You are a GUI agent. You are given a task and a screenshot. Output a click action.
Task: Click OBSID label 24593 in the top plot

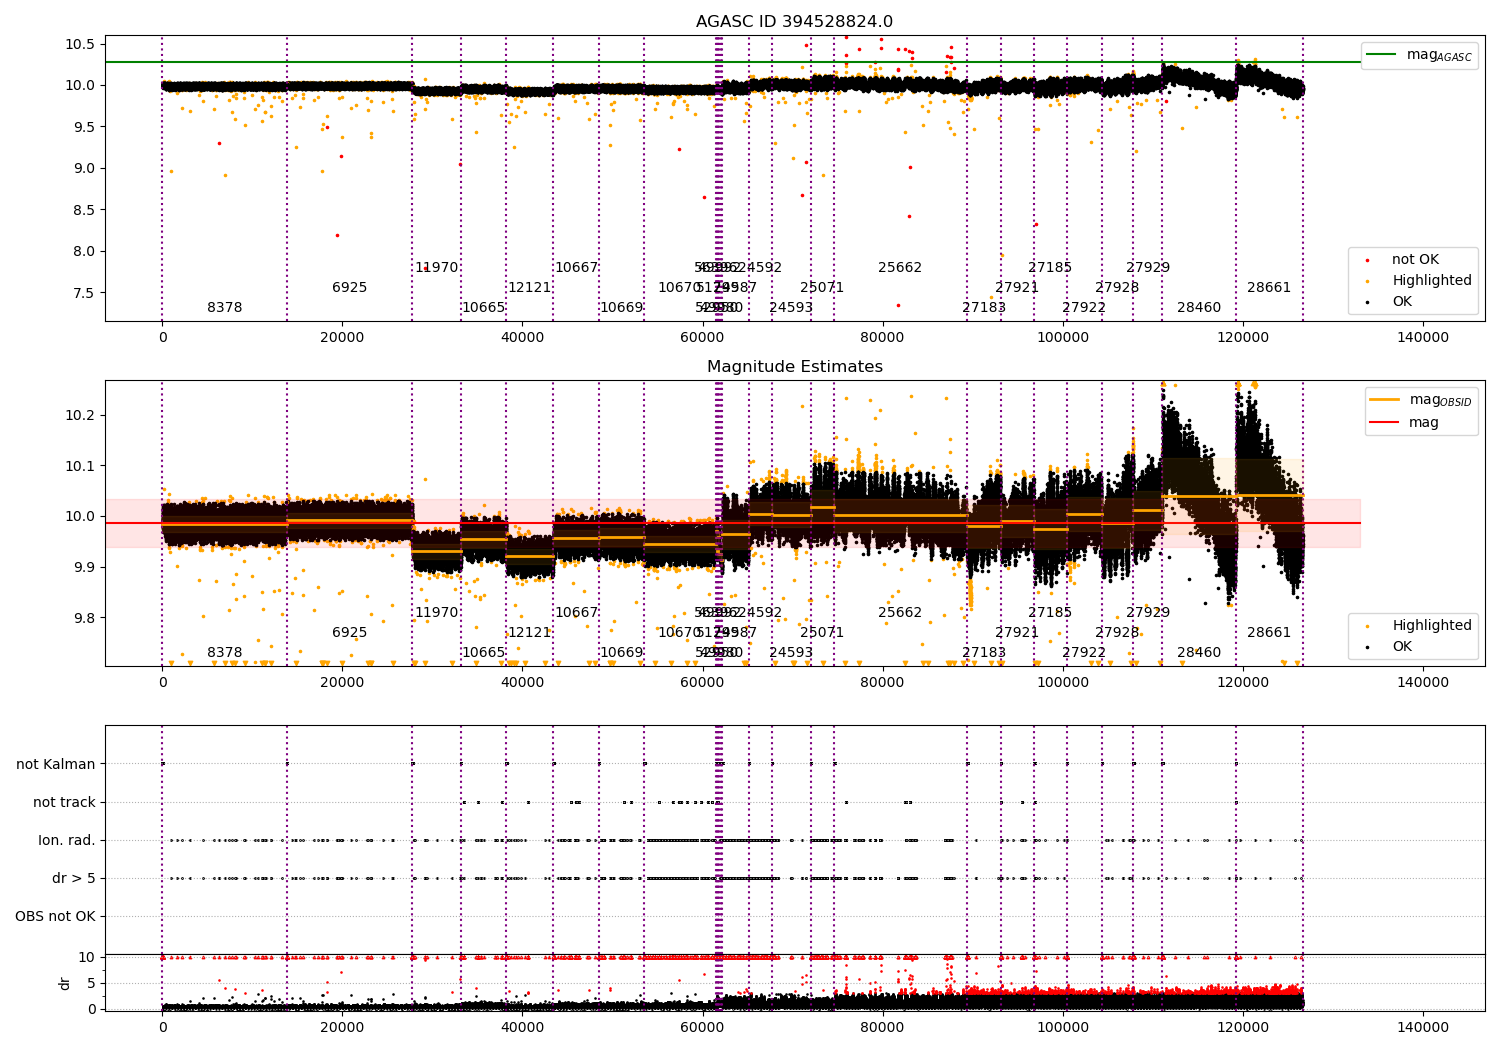pos(791,308)
